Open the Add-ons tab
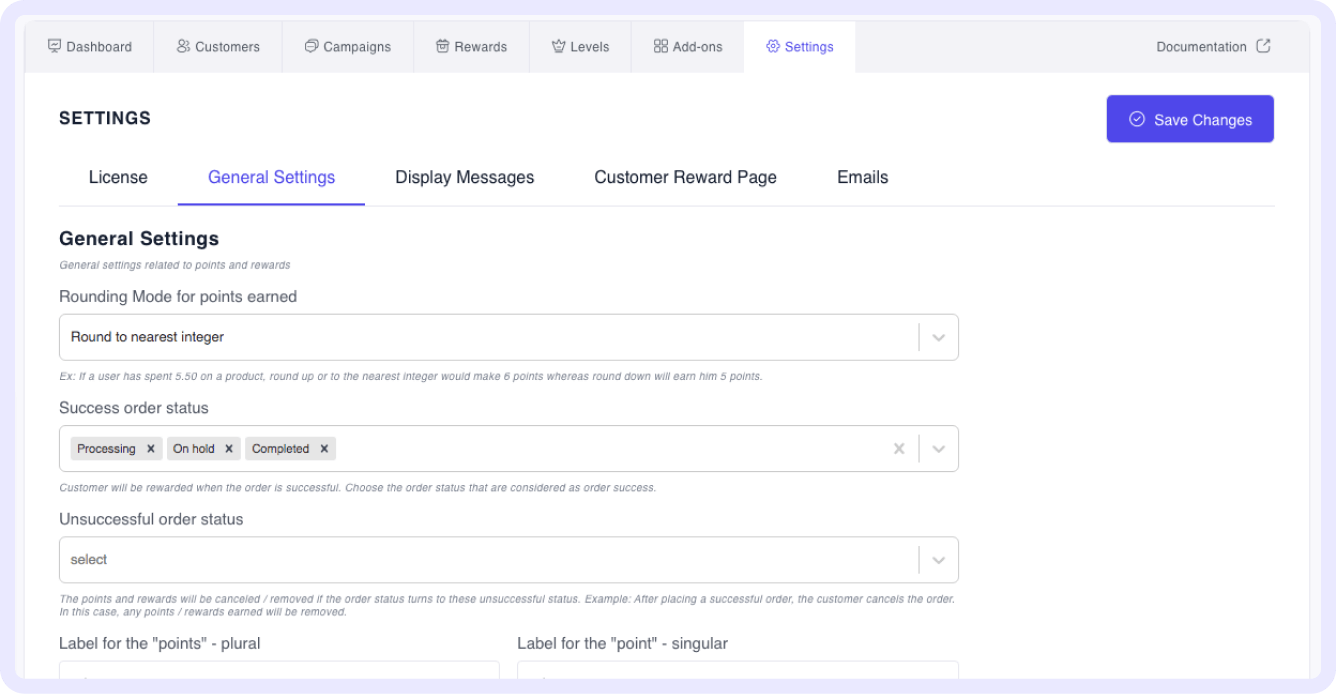Image resolution: width=1336 pixels, height=694 pixels. [x=688, y=47]
